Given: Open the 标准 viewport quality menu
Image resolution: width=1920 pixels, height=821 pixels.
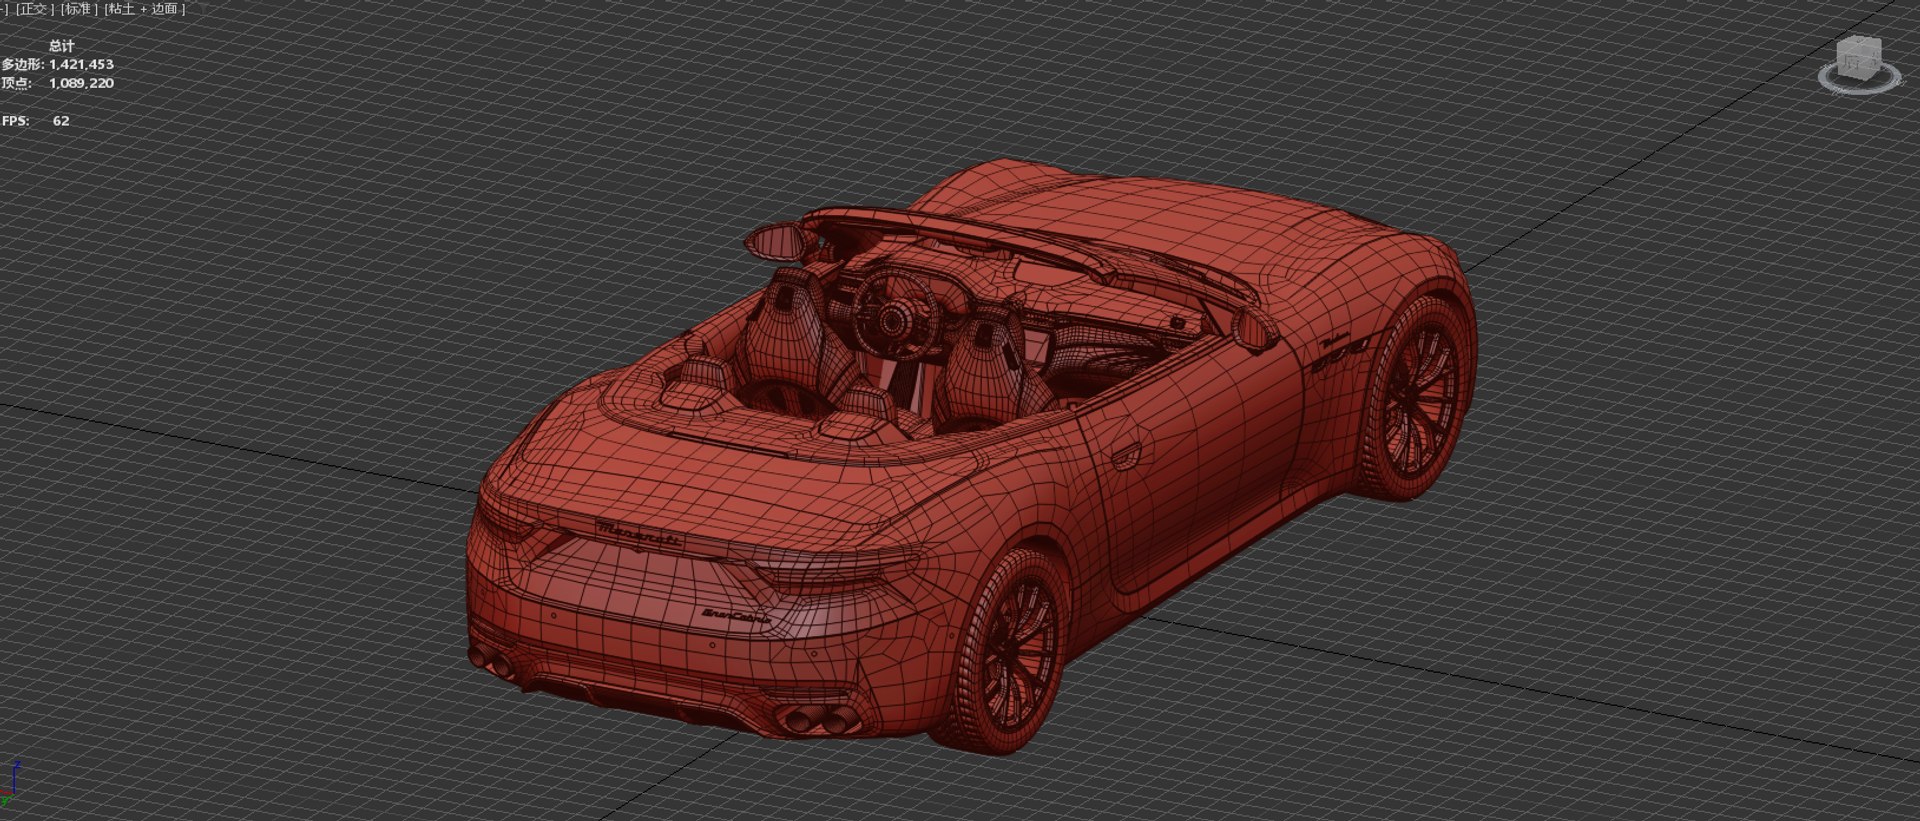Looking at the screenshot, I should click(79, 9).
